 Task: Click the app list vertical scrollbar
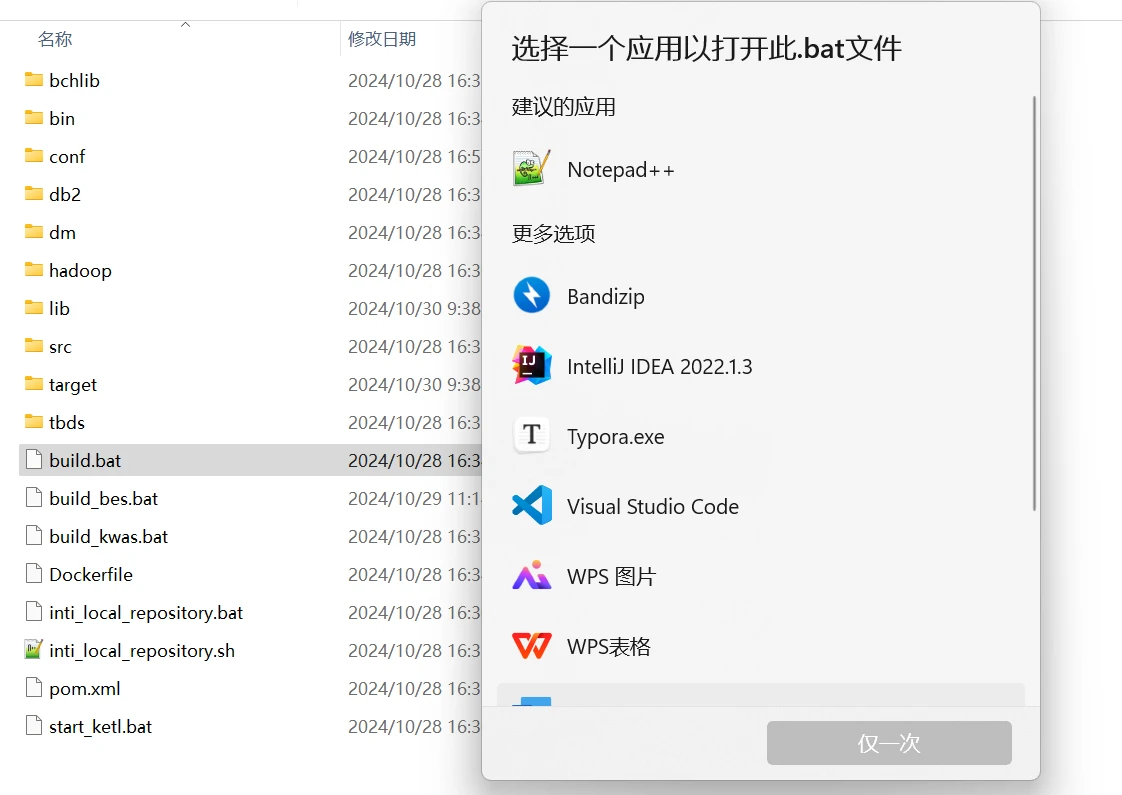point(1034,303)
